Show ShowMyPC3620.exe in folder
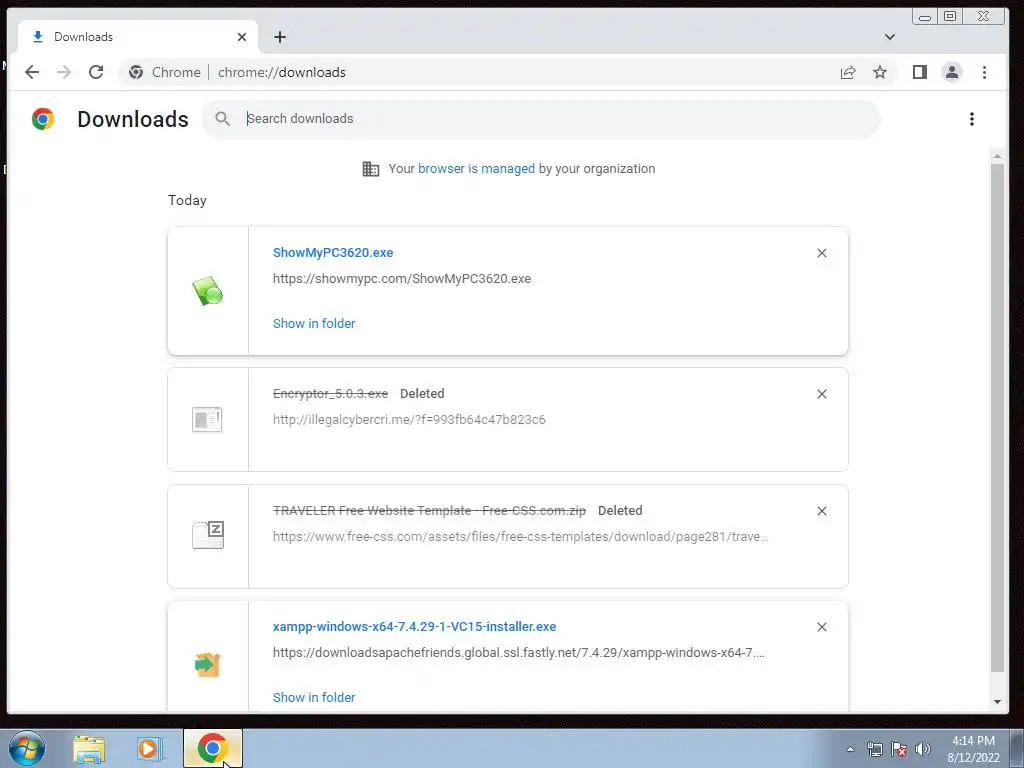 tap(314, 323)
